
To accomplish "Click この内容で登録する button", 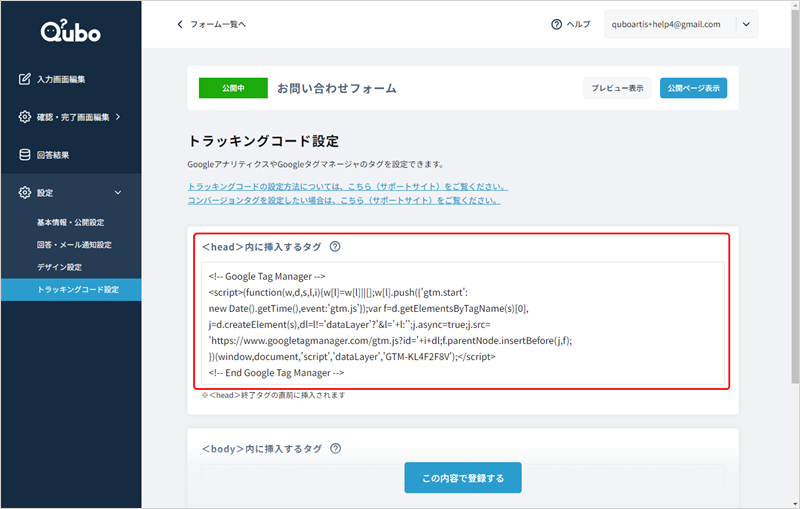I will coord(463,478).
